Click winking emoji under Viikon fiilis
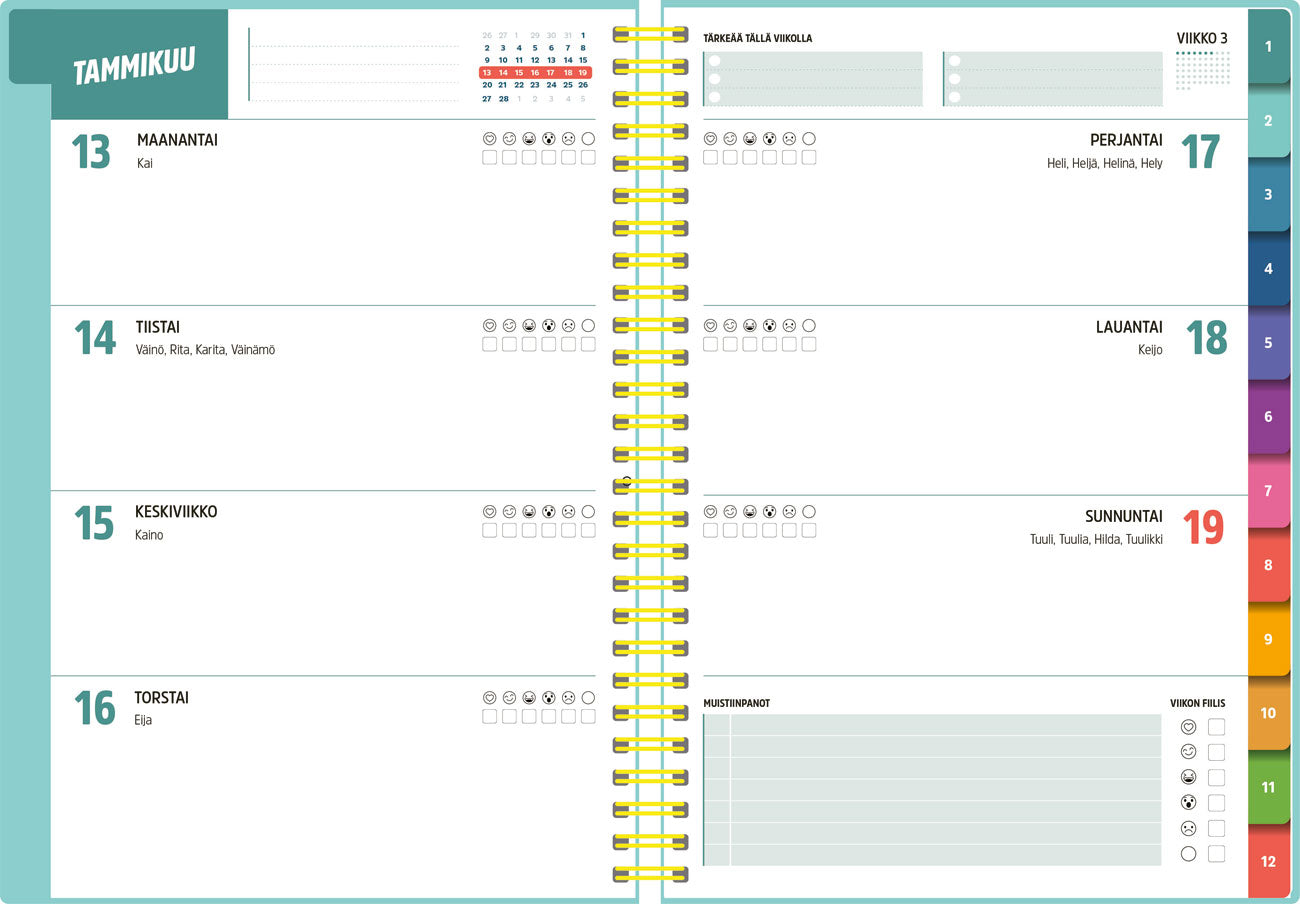The width and height of the screenshot is (1300, 904). coord(1189,752)
